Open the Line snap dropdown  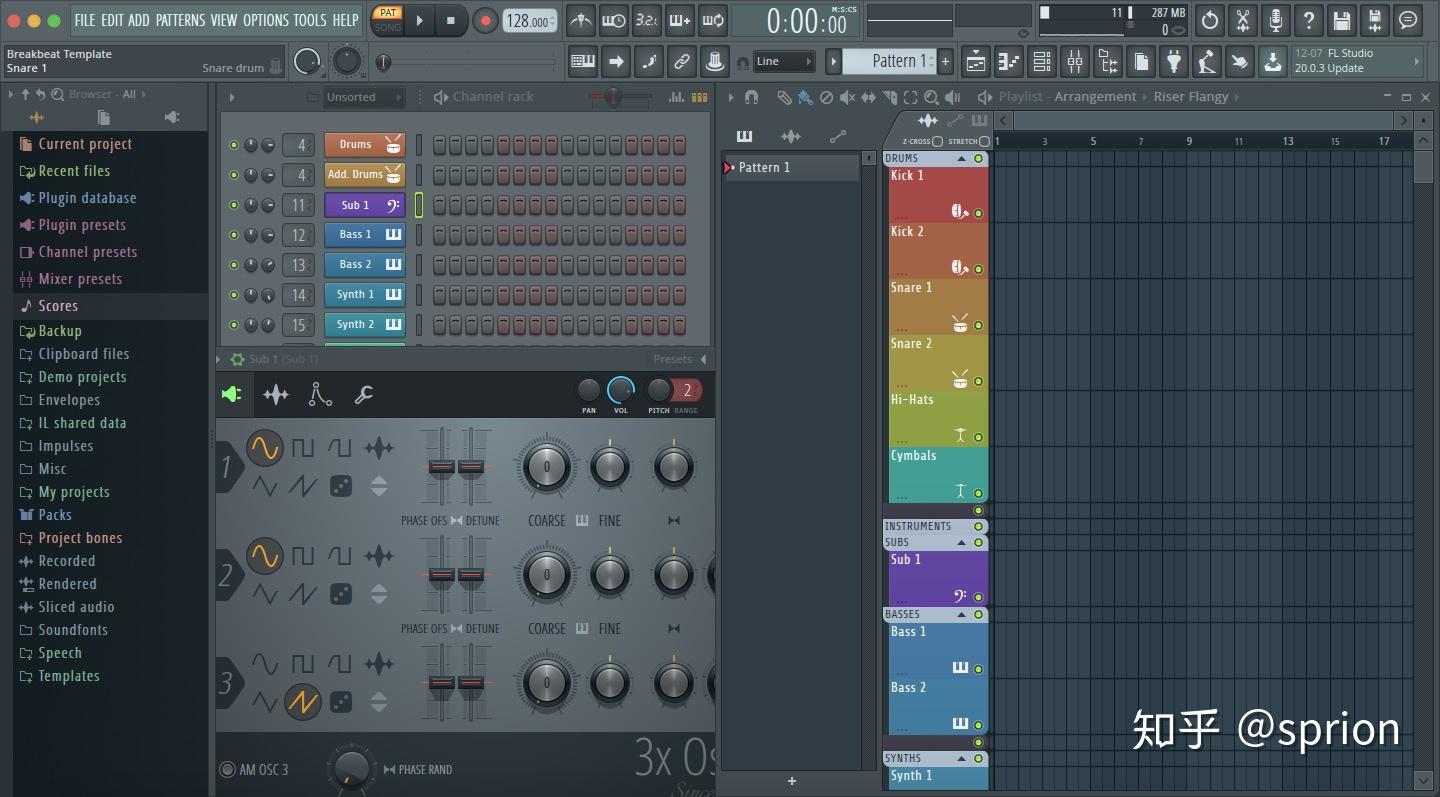tap(784, 62)
